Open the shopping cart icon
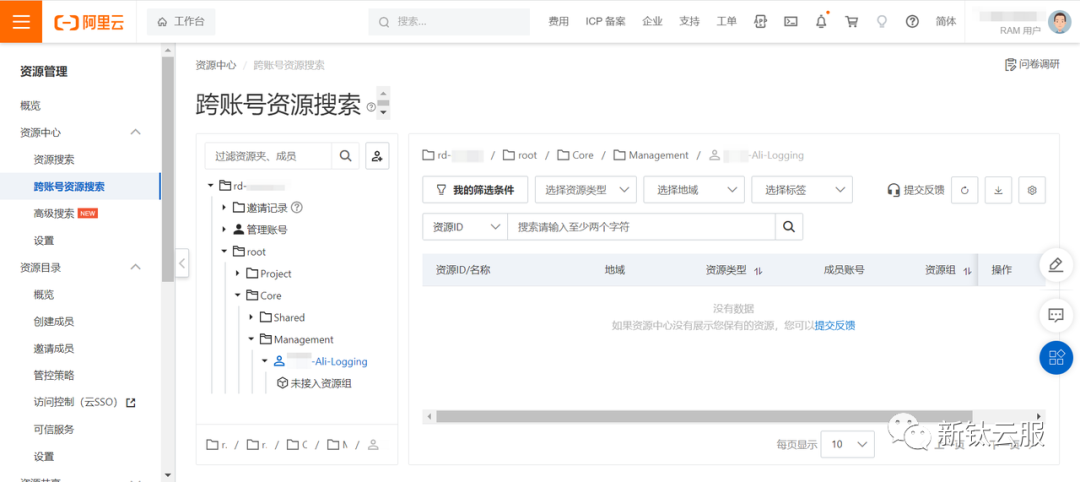1080x482 pixels. click(x=851, y=22)
